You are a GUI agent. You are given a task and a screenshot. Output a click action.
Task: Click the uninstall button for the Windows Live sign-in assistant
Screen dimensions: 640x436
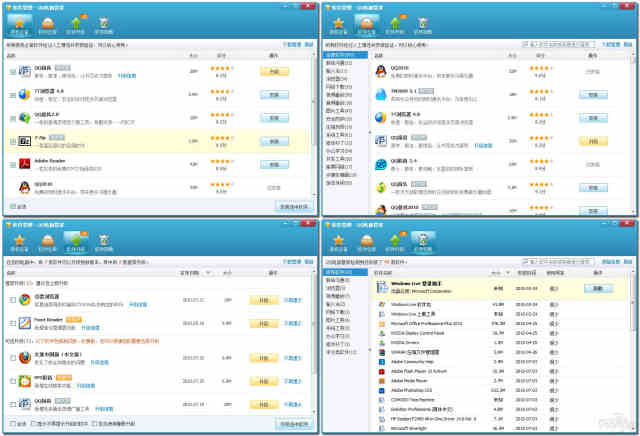coord(598,288)
